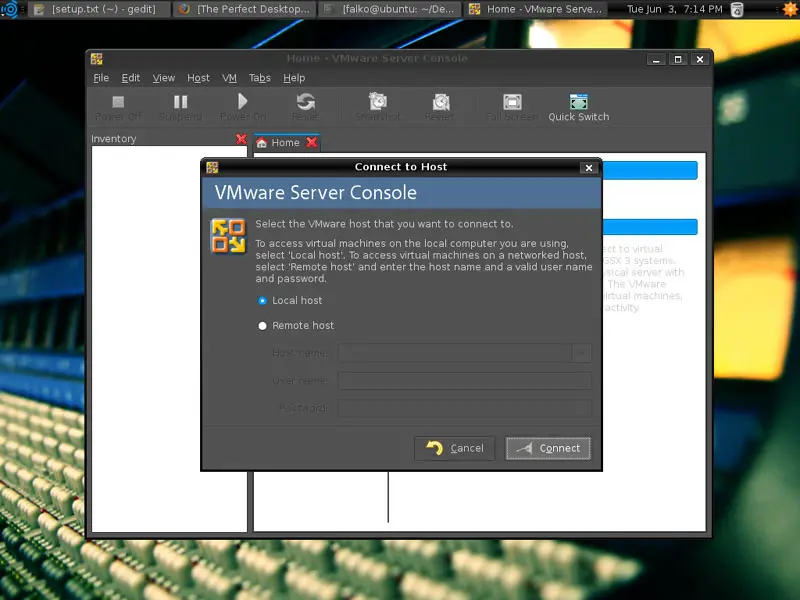
Task: Click the Power Off toolbar icon
Action: click(x=118, y=102)
